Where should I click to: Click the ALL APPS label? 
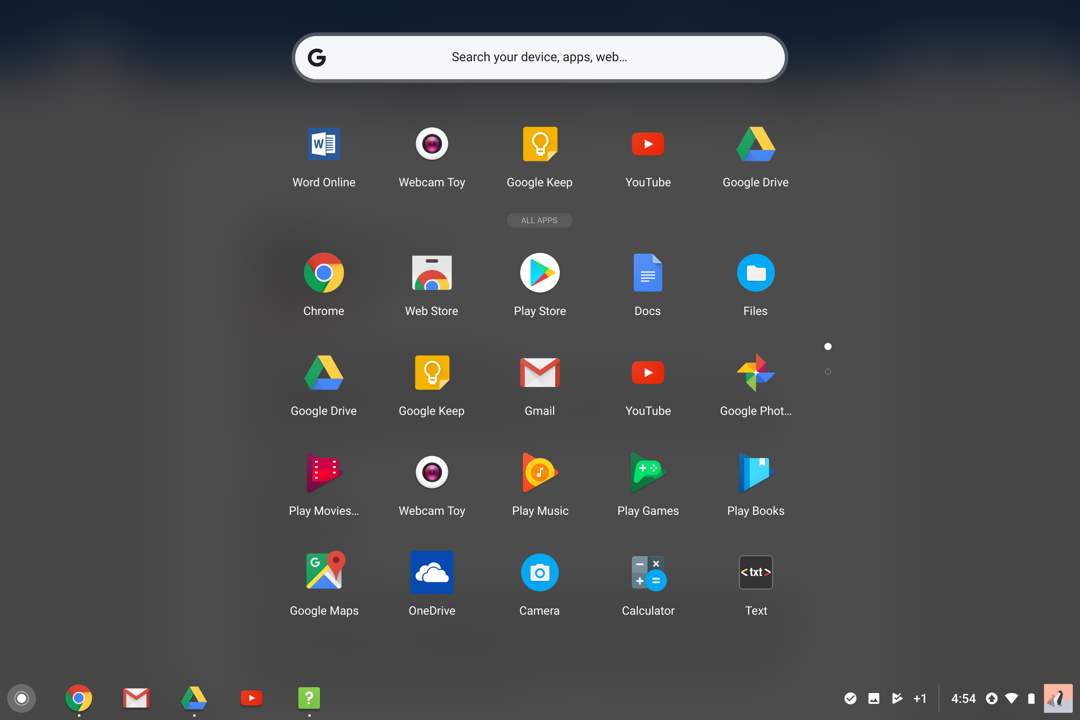coord(539,220)
